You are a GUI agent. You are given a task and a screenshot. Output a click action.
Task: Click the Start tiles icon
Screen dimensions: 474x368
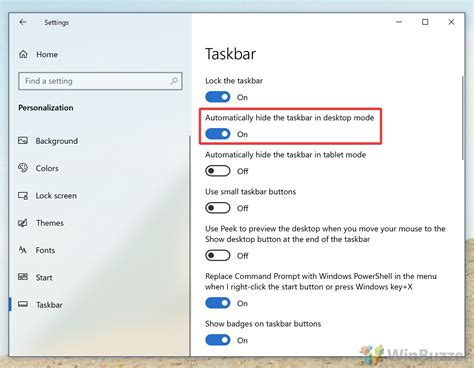click(x=23, y=277)
